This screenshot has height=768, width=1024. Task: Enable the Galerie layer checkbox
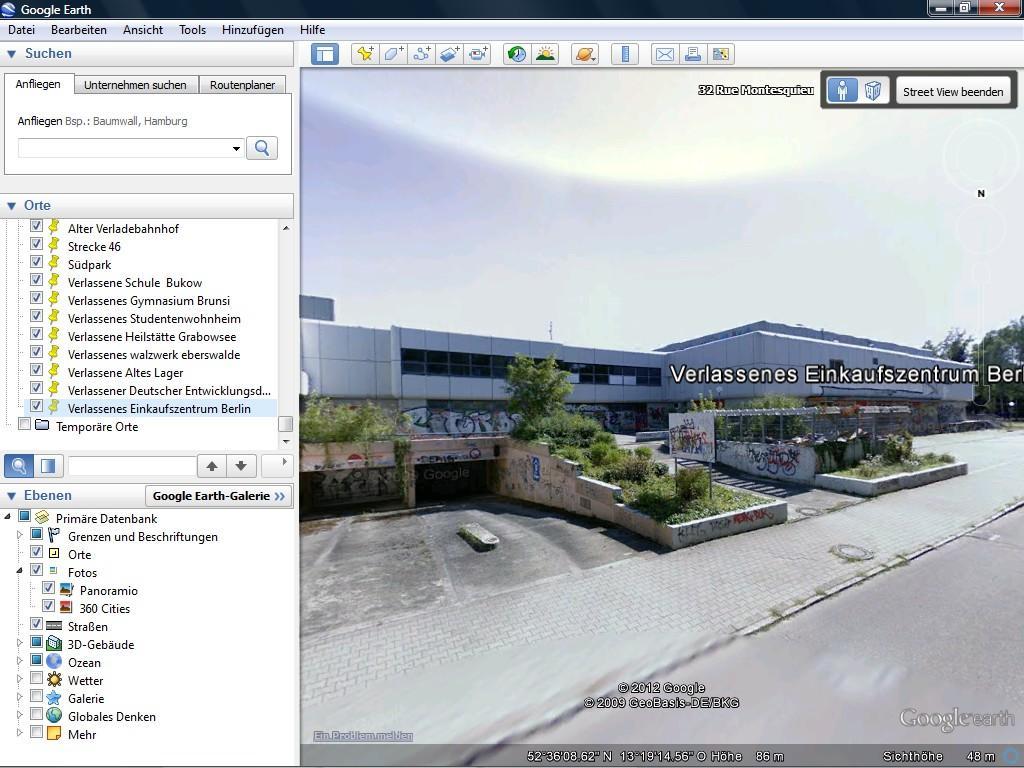37,696
